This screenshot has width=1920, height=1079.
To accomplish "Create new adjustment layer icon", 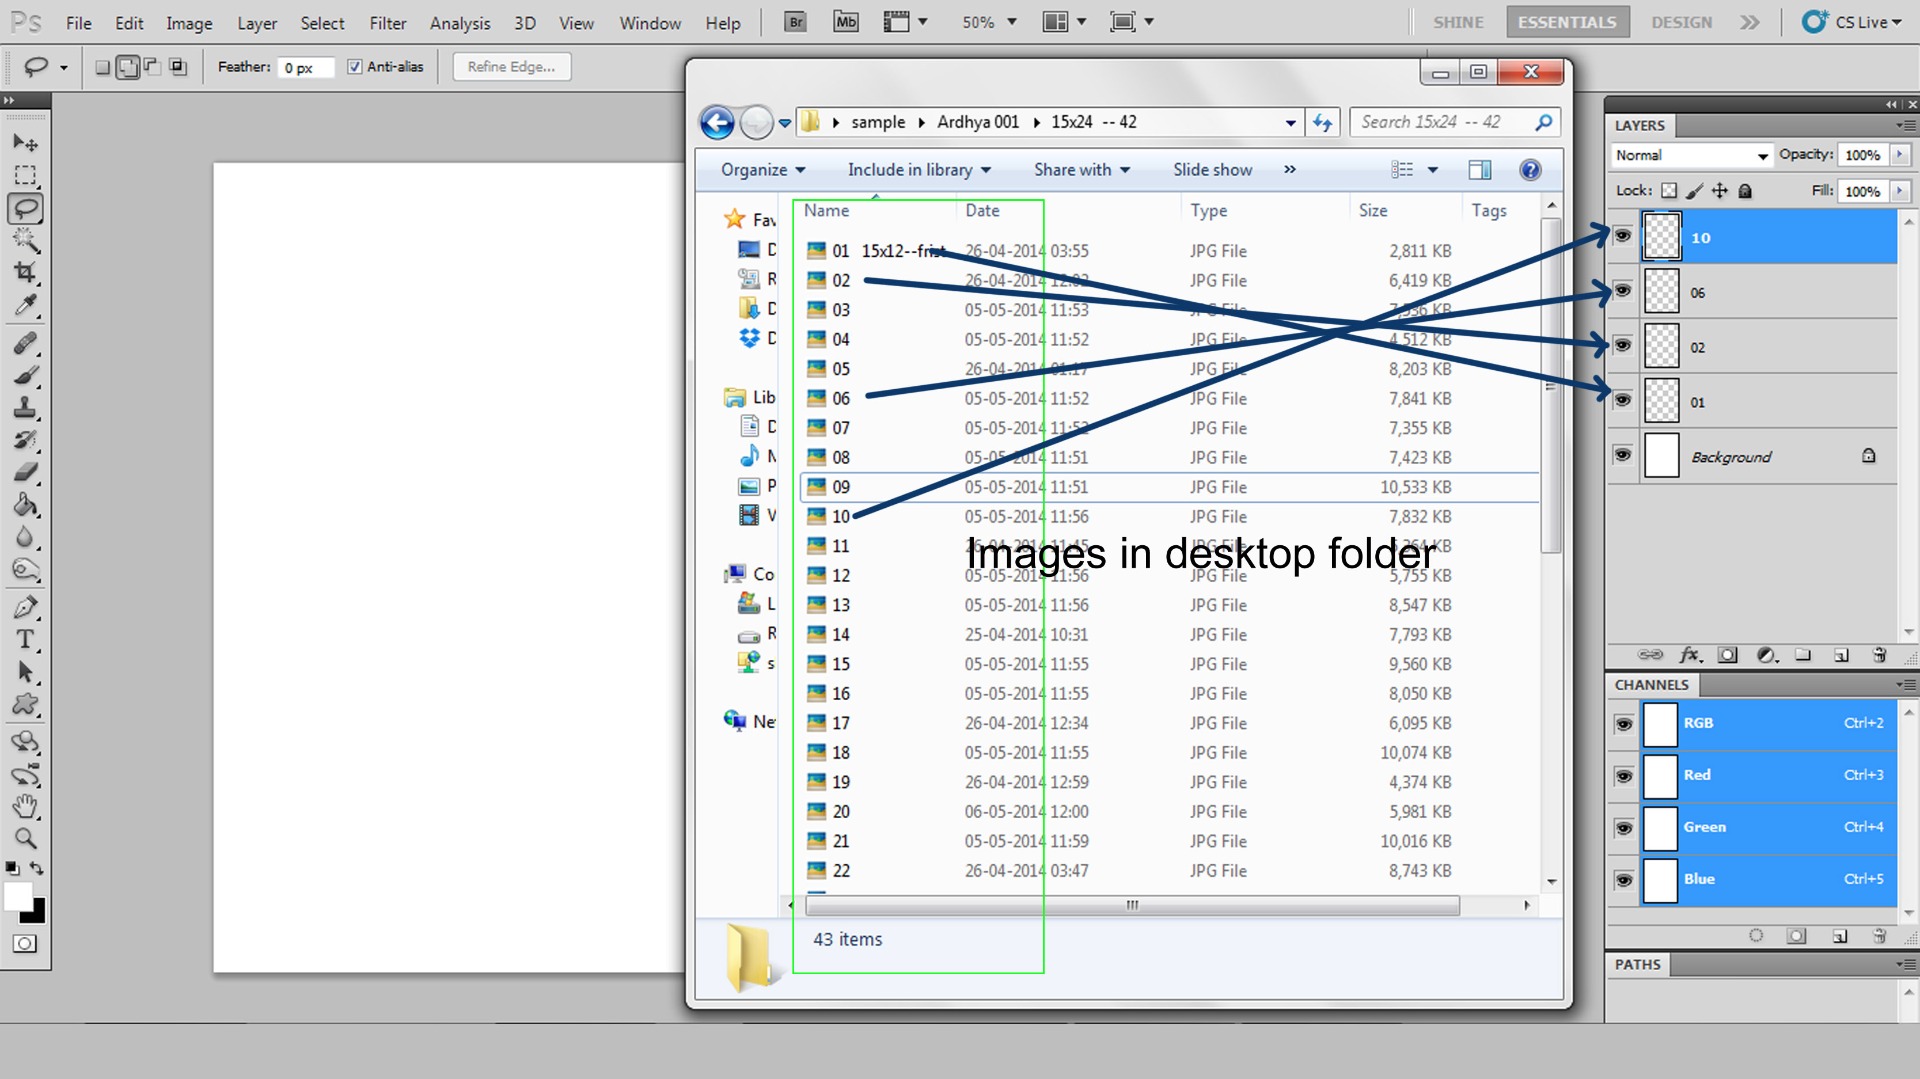I will point(1766,655).
